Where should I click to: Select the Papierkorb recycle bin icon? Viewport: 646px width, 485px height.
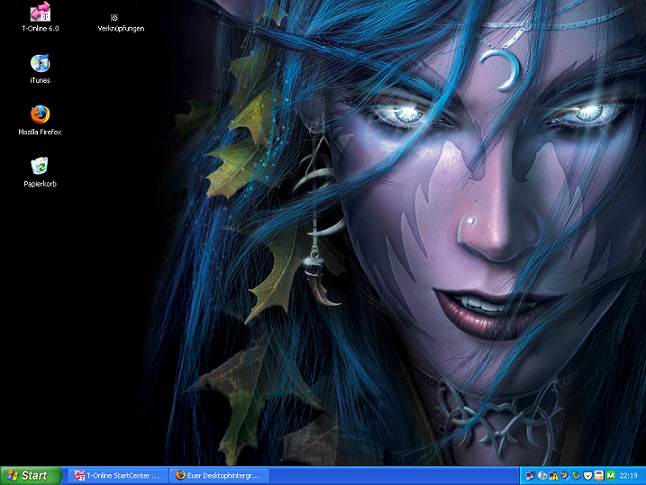tap(40, 166)
